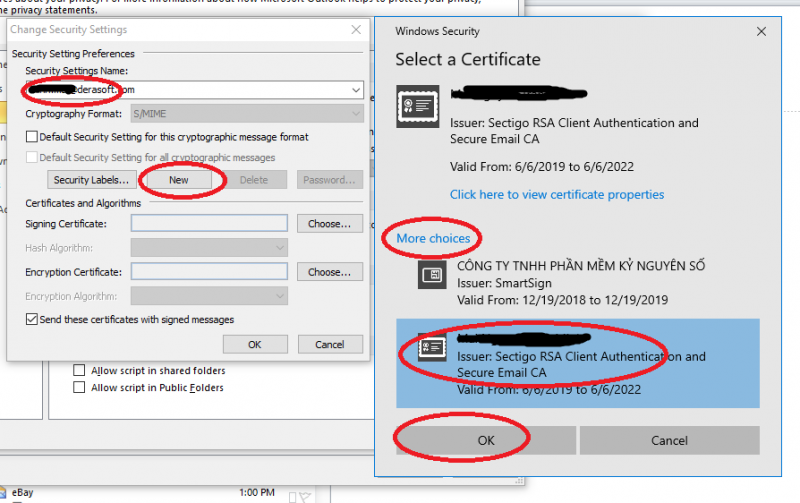
Task: Click the SmartSign certificate icon
Action: [432, 275]
